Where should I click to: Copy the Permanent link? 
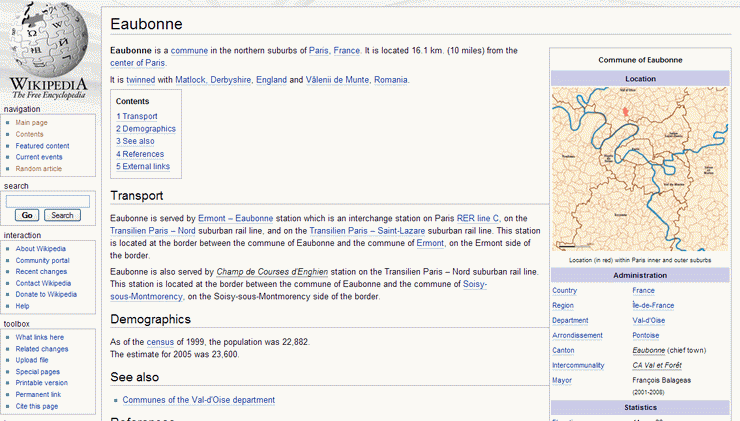tap(38, 395)
